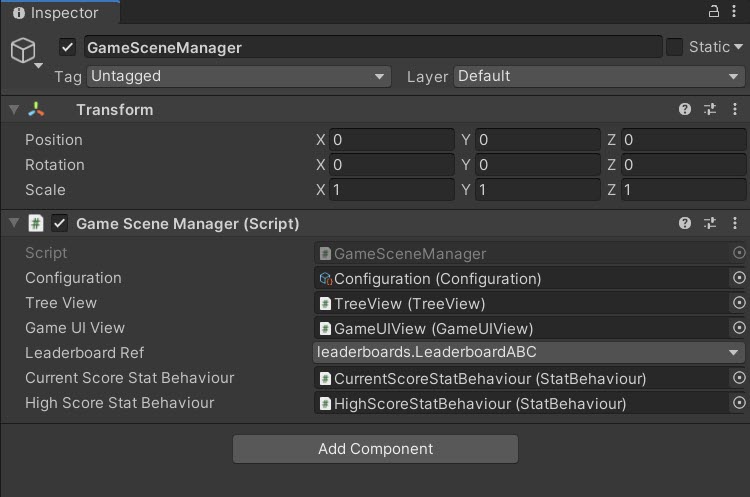Image resolution: width=750 pixels, height=497 pixels.
Task: Open Transform component three-dot context menu
Action: [736, 110]
